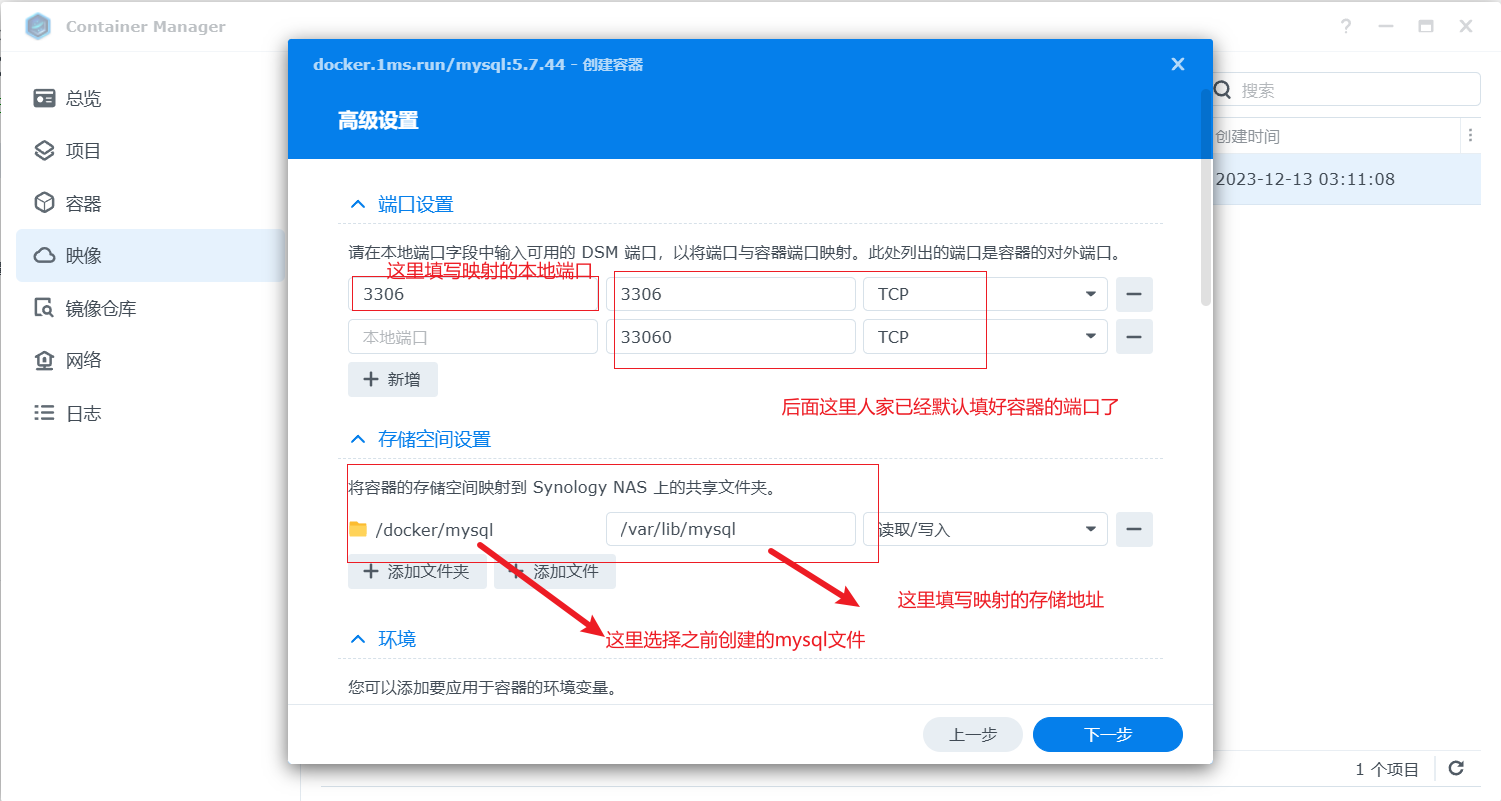Viewport: 1501px width, 801px height.
Task: Click the 镜像仓库 search-document icon
Action: [x=44, y=308]
